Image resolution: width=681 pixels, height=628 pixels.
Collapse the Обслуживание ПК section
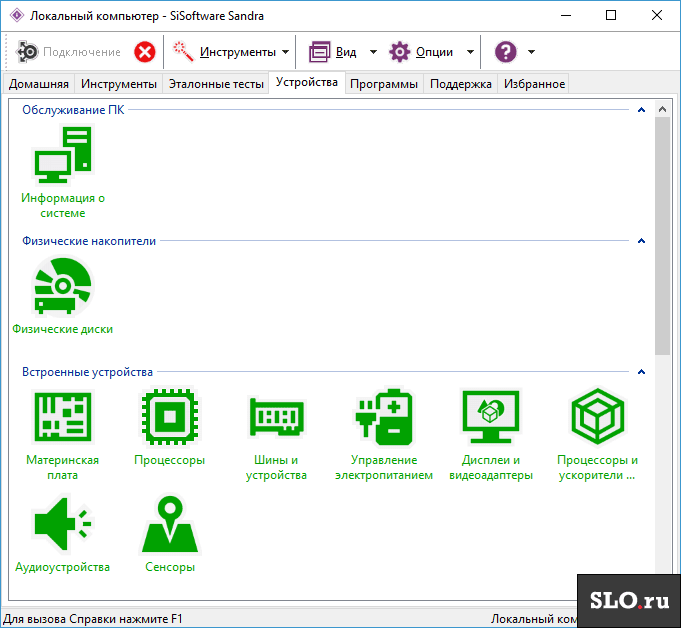coord(641,110)
